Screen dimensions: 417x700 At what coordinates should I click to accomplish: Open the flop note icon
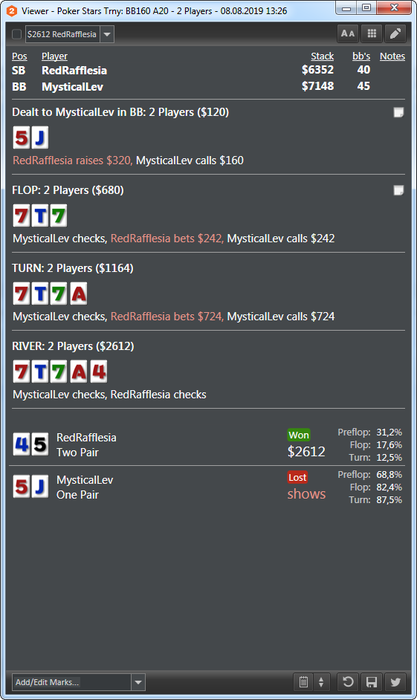tap(398, 190)
